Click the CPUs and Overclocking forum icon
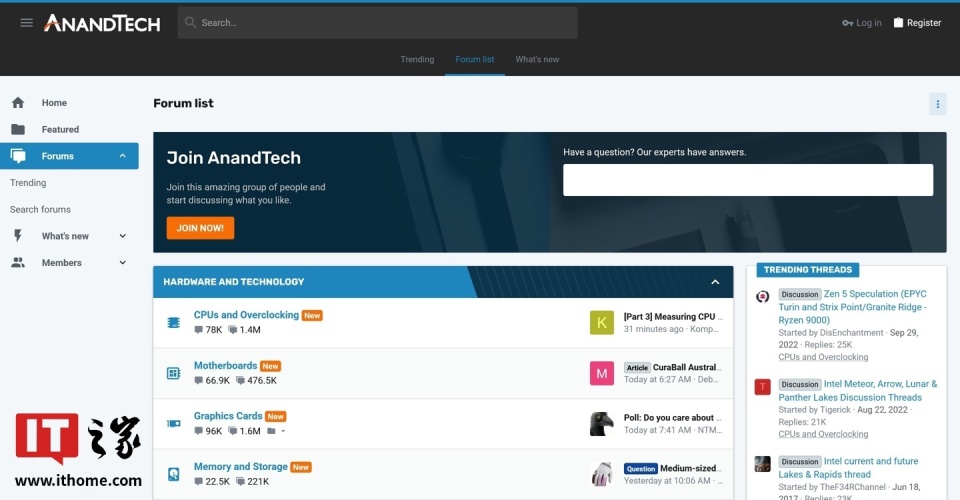This screenshot has height=500, width=960. click(173, 323)
